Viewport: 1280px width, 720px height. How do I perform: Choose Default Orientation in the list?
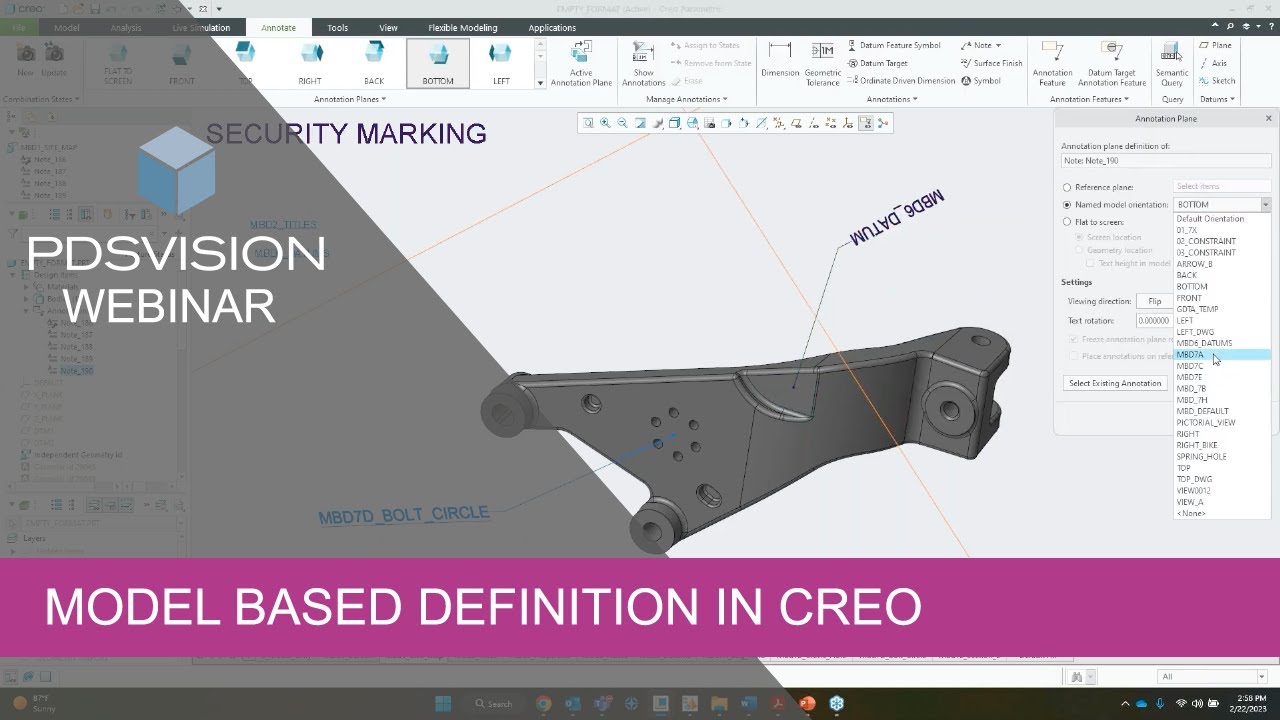pyautogui.click(x=1223, y=219)
